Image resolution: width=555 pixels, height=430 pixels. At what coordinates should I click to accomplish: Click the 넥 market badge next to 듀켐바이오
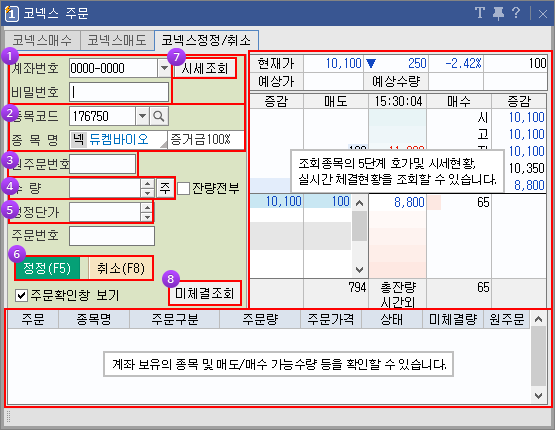click(x=78, y=139)
